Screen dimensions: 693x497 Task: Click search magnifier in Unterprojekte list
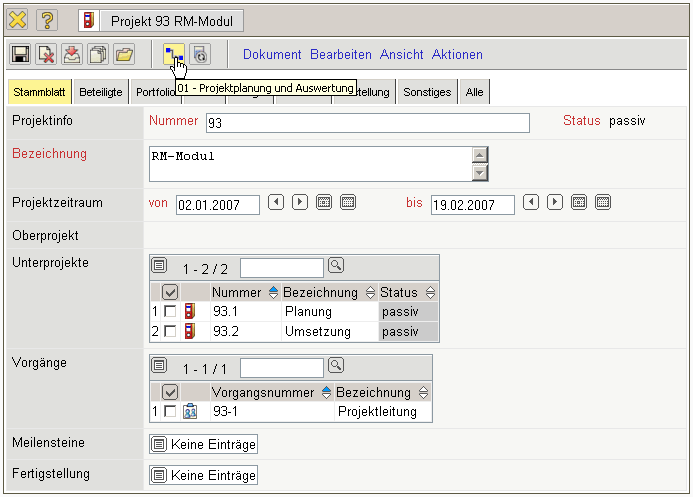pos(336,266)
